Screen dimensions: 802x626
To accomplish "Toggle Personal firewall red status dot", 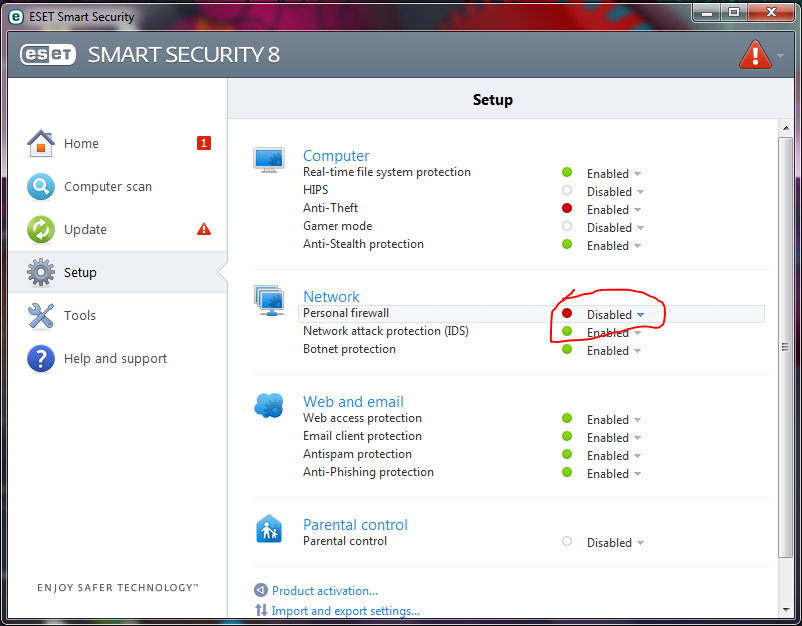I will point(567,313).
